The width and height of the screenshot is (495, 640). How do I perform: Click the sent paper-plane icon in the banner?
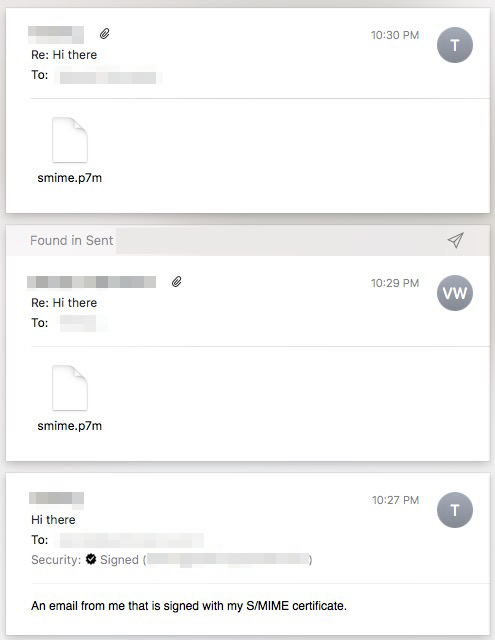tap(455, 240)
